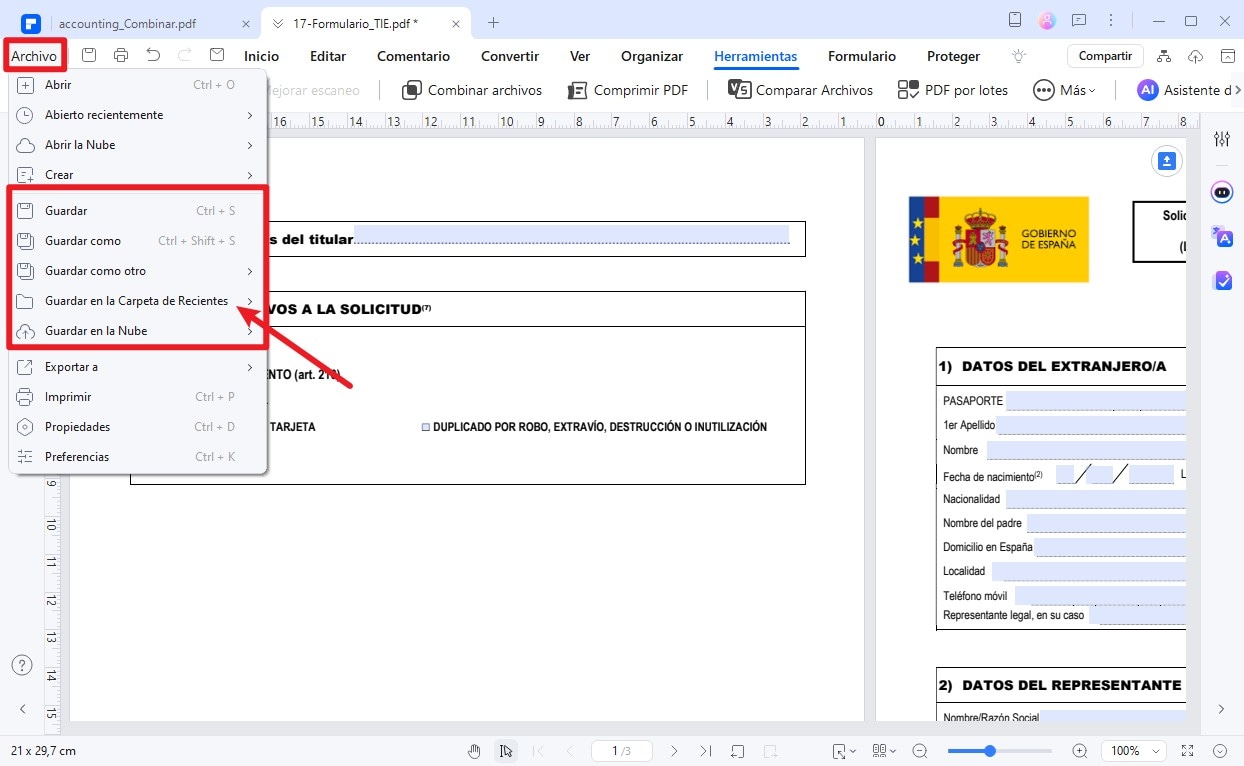
Task: Click Comprimir PDF tool
Action: (628, 90)
